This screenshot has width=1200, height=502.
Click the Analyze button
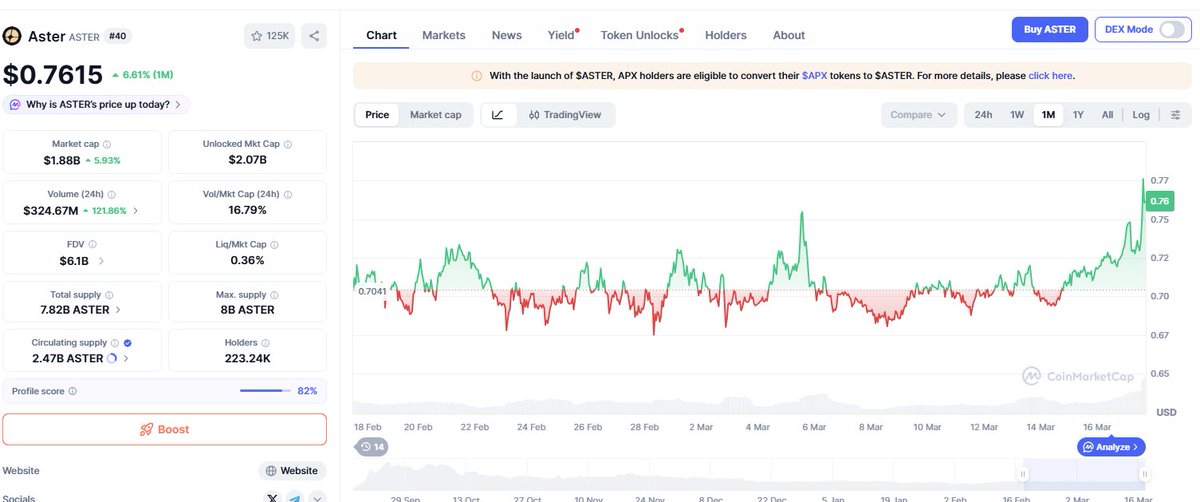pos(1111,447)
